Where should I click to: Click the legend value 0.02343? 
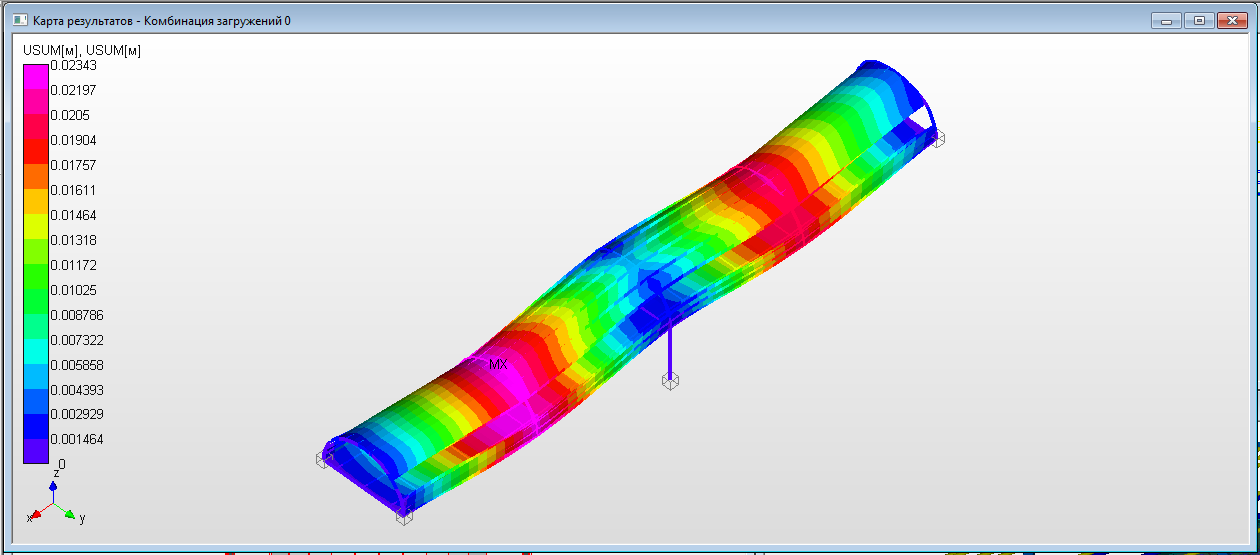click(x=73, y=65)
